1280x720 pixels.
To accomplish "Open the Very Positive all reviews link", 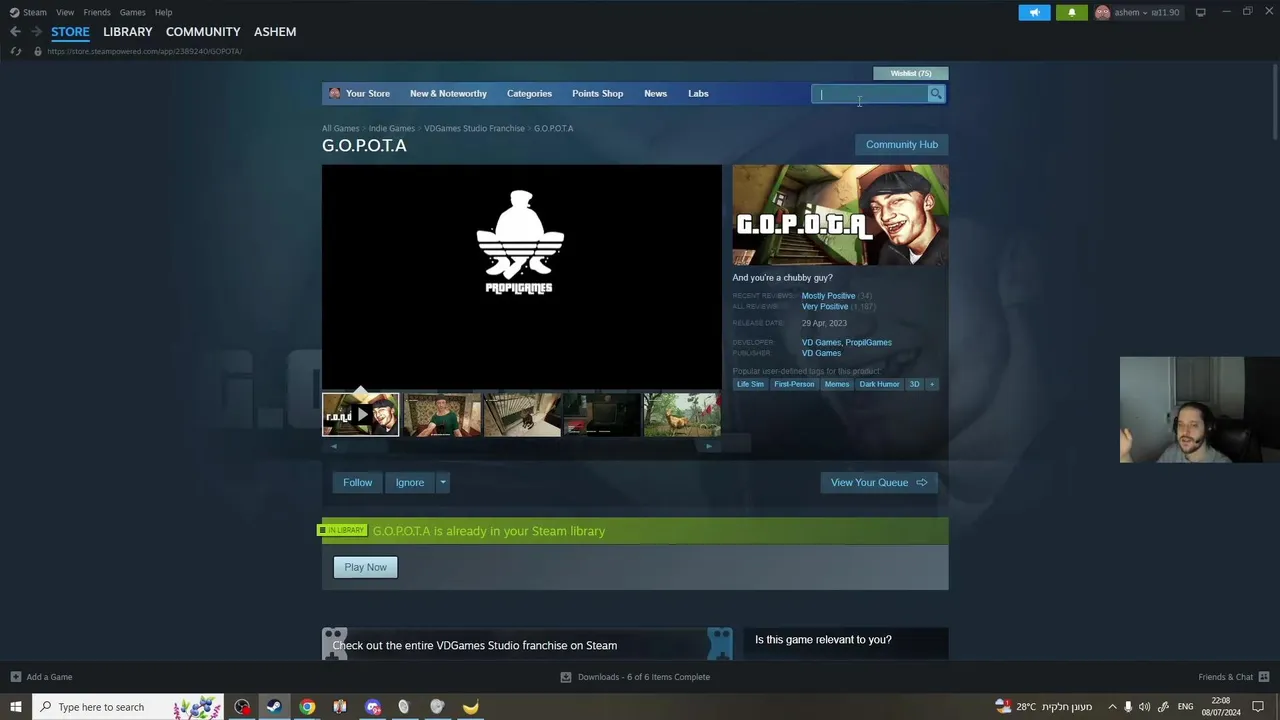I will pos(825,306).
